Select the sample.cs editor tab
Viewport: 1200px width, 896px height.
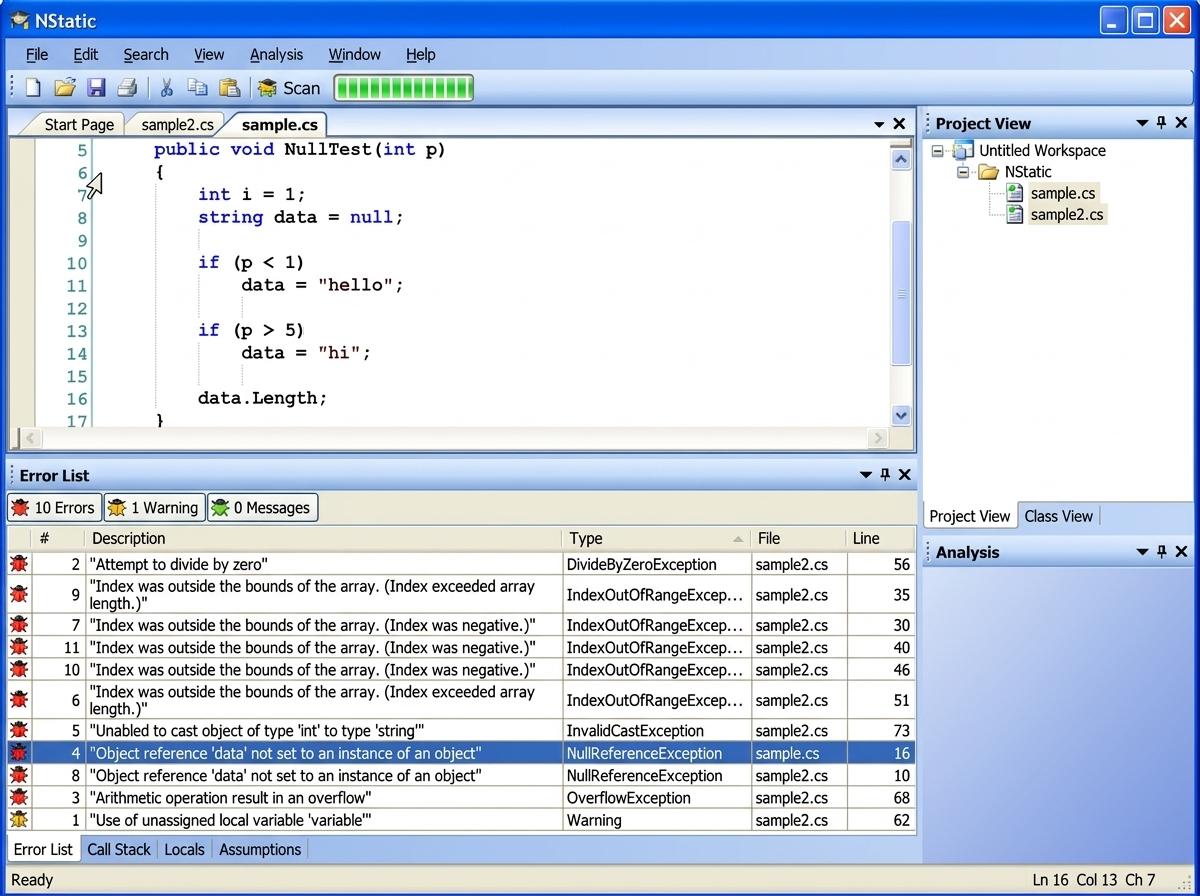(x=279, y=124)
